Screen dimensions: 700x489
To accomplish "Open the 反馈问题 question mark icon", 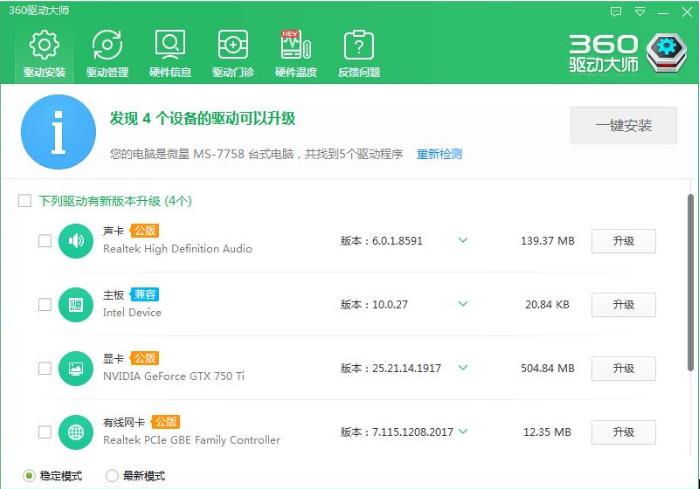I will 358,46.
